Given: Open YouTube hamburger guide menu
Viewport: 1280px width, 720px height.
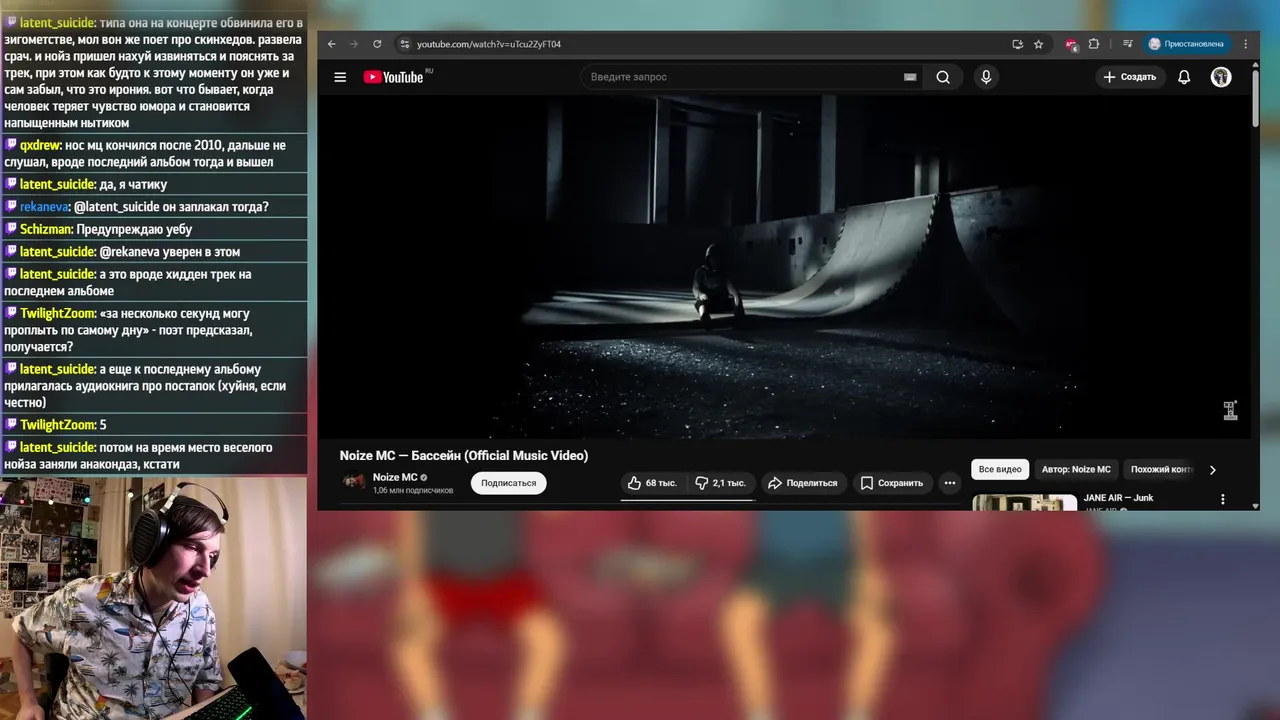Looking at the screenshot, I should coord(340,77).
